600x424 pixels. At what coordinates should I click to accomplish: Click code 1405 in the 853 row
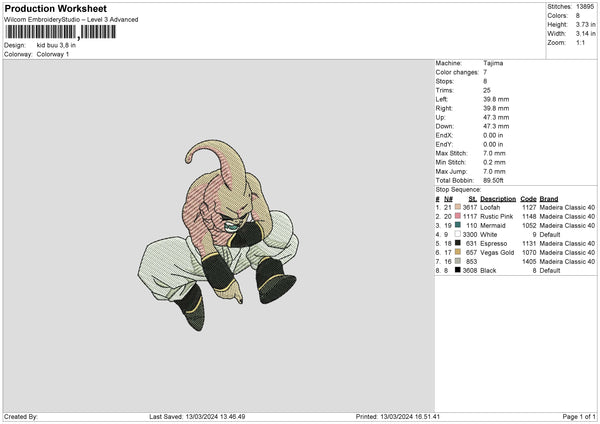click(529, 261)
